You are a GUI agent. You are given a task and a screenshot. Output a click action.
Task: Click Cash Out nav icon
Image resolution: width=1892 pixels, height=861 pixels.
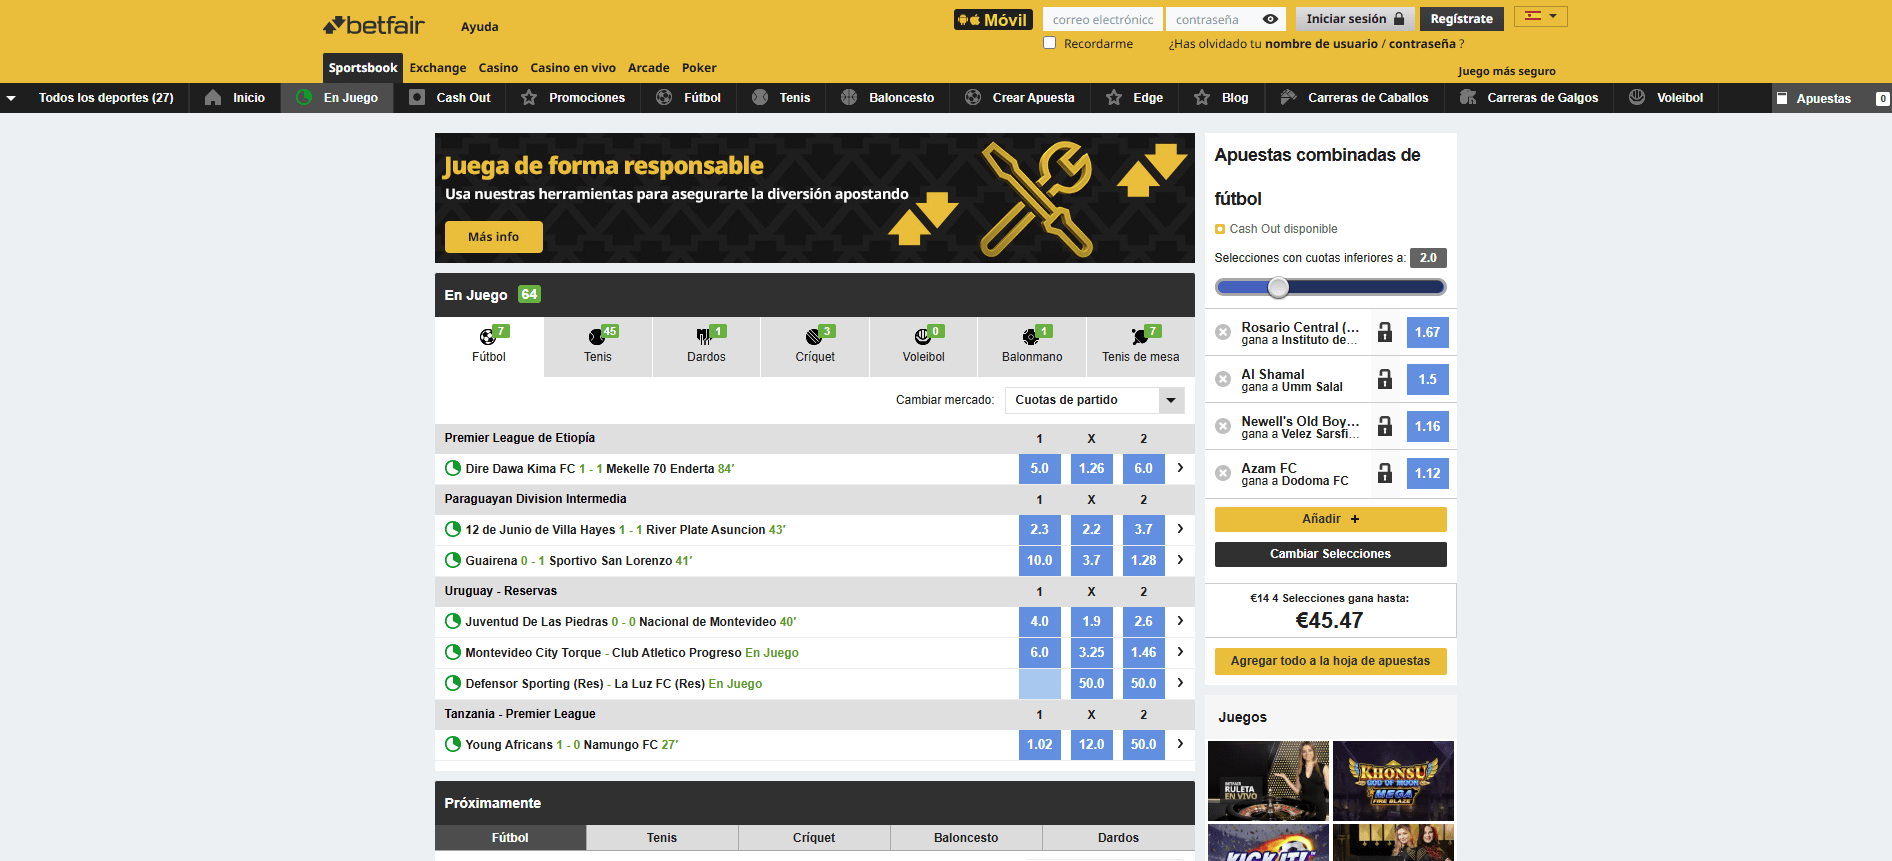[x=417, y=98]
